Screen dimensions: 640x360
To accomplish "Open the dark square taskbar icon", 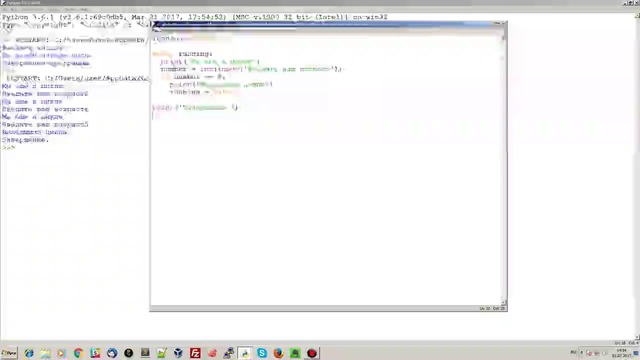I will point(145,353).
